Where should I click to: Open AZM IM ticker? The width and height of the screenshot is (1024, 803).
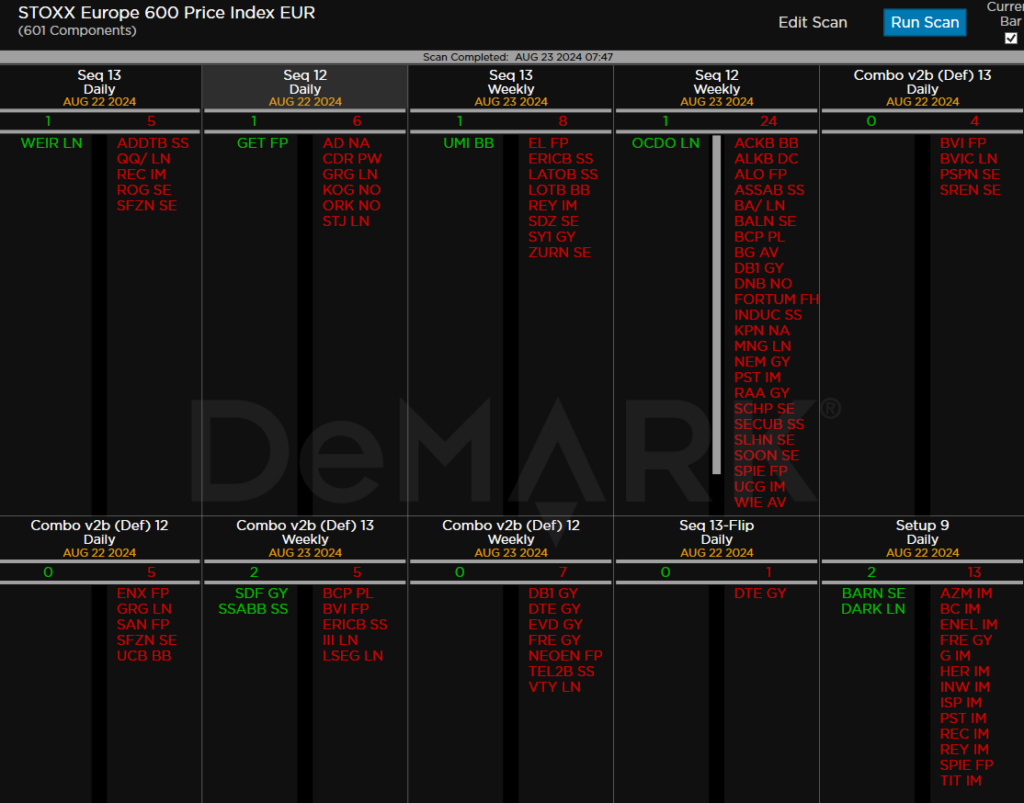click(x=966, y=593)
